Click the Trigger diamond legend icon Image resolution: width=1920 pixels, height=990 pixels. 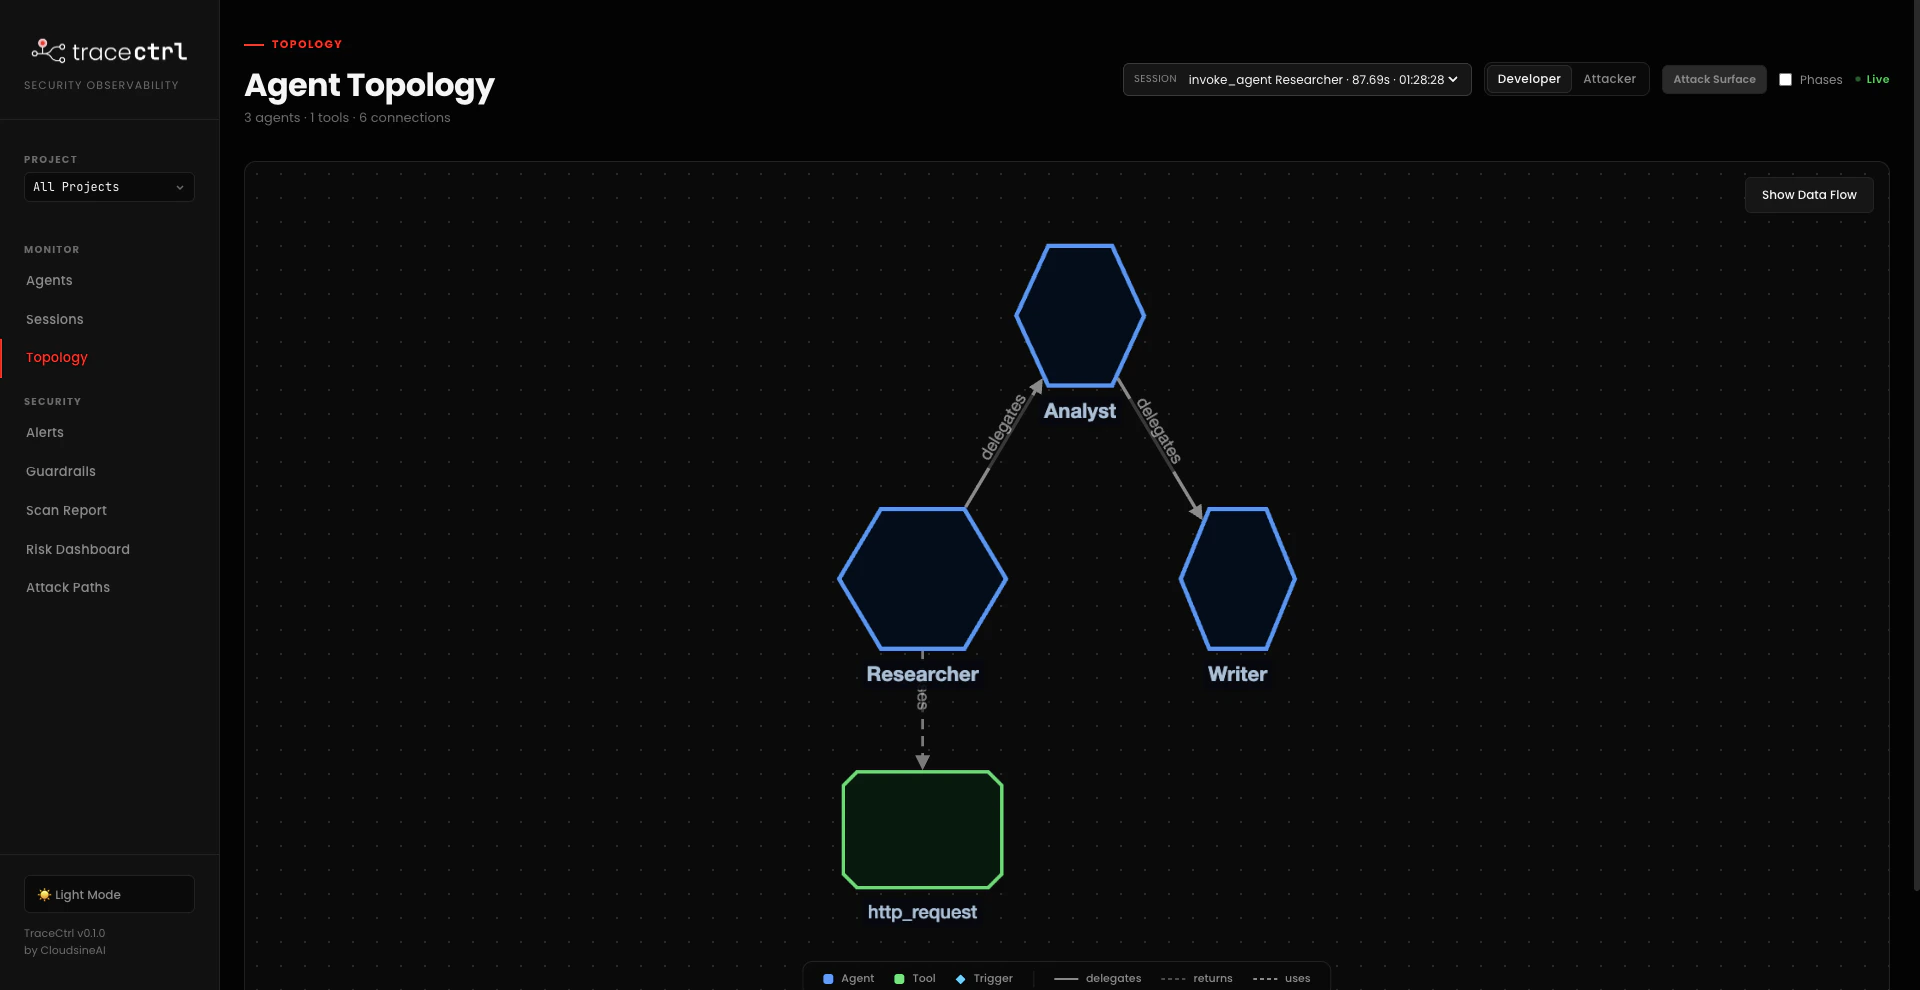click(960, 979)
